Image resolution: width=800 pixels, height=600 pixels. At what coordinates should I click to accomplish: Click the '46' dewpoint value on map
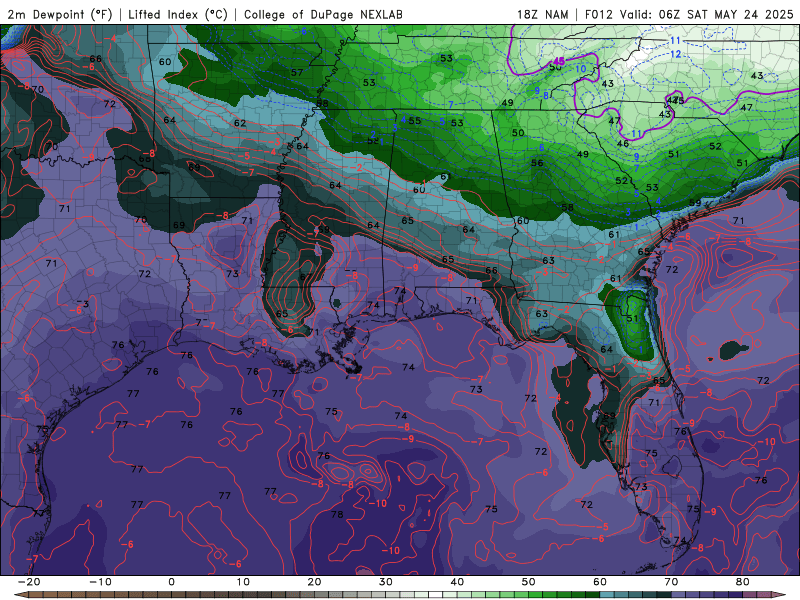623,143
